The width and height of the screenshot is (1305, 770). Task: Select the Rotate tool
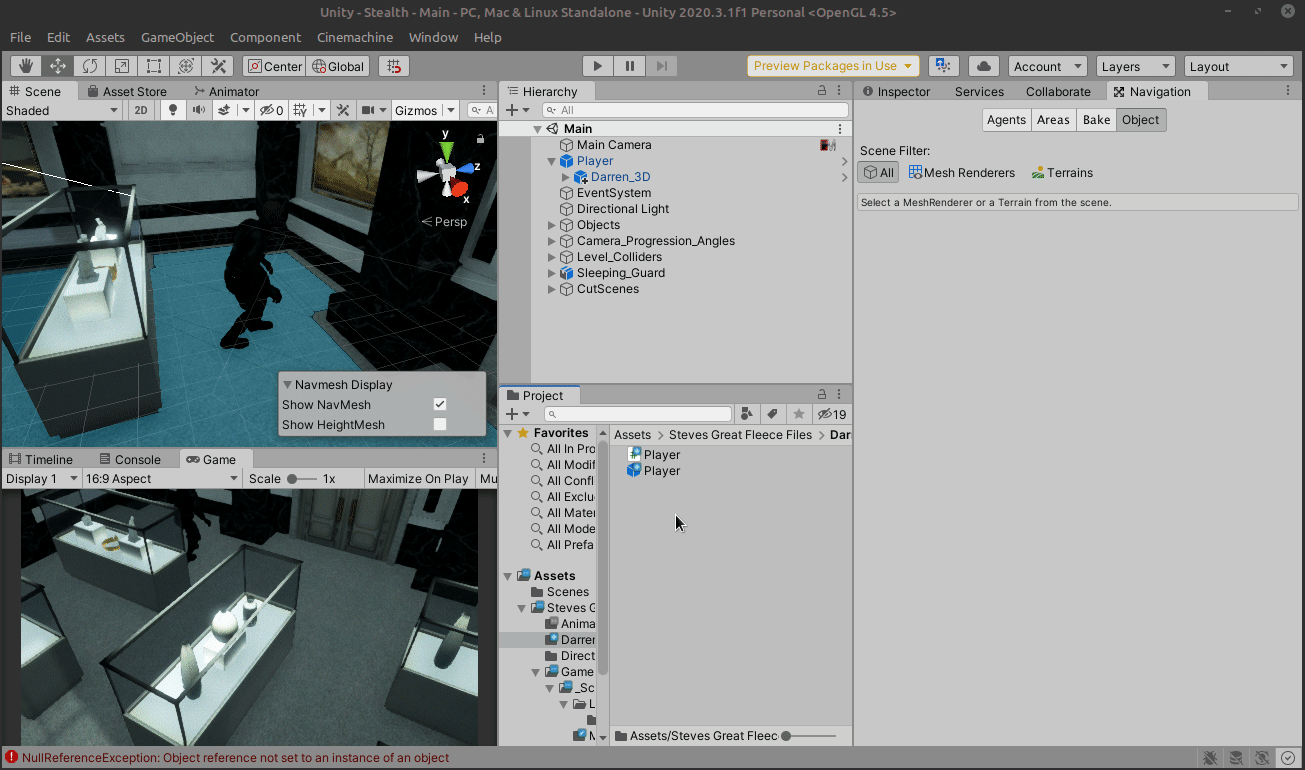click(90, 66)
